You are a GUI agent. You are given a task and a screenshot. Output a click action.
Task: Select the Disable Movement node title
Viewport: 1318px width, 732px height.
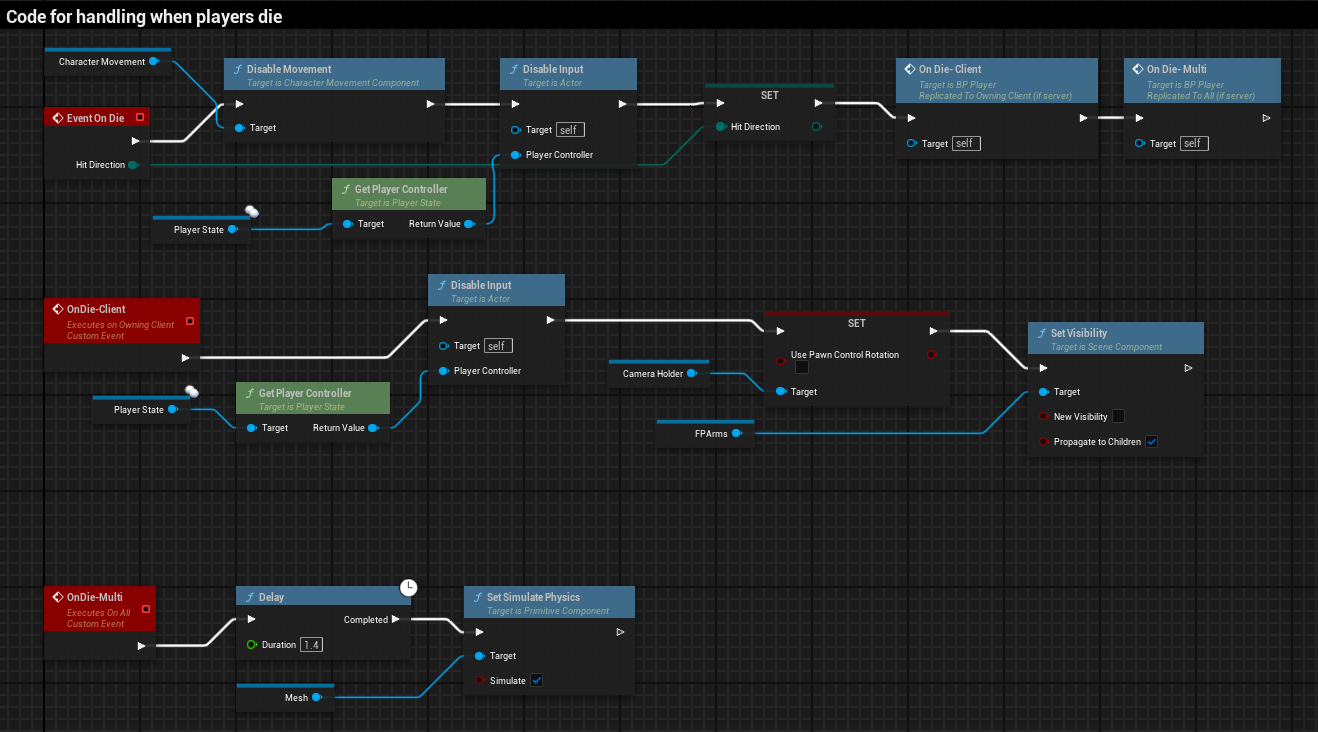pos(289,69)
